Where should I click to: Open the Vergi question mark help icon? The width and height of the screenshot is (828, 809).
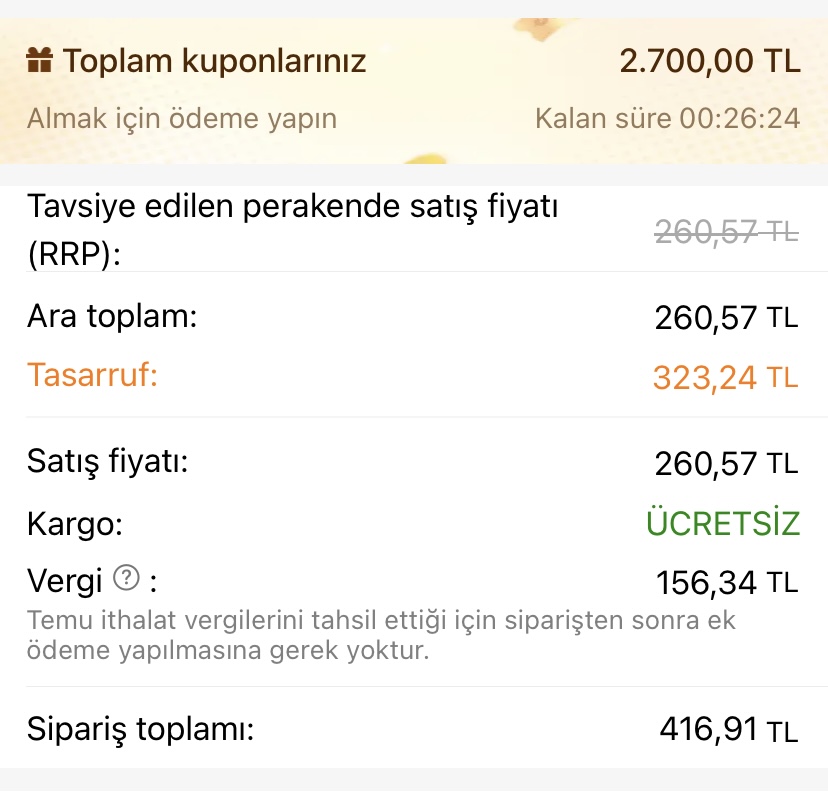pyautogui.click(x=126, y=577)
